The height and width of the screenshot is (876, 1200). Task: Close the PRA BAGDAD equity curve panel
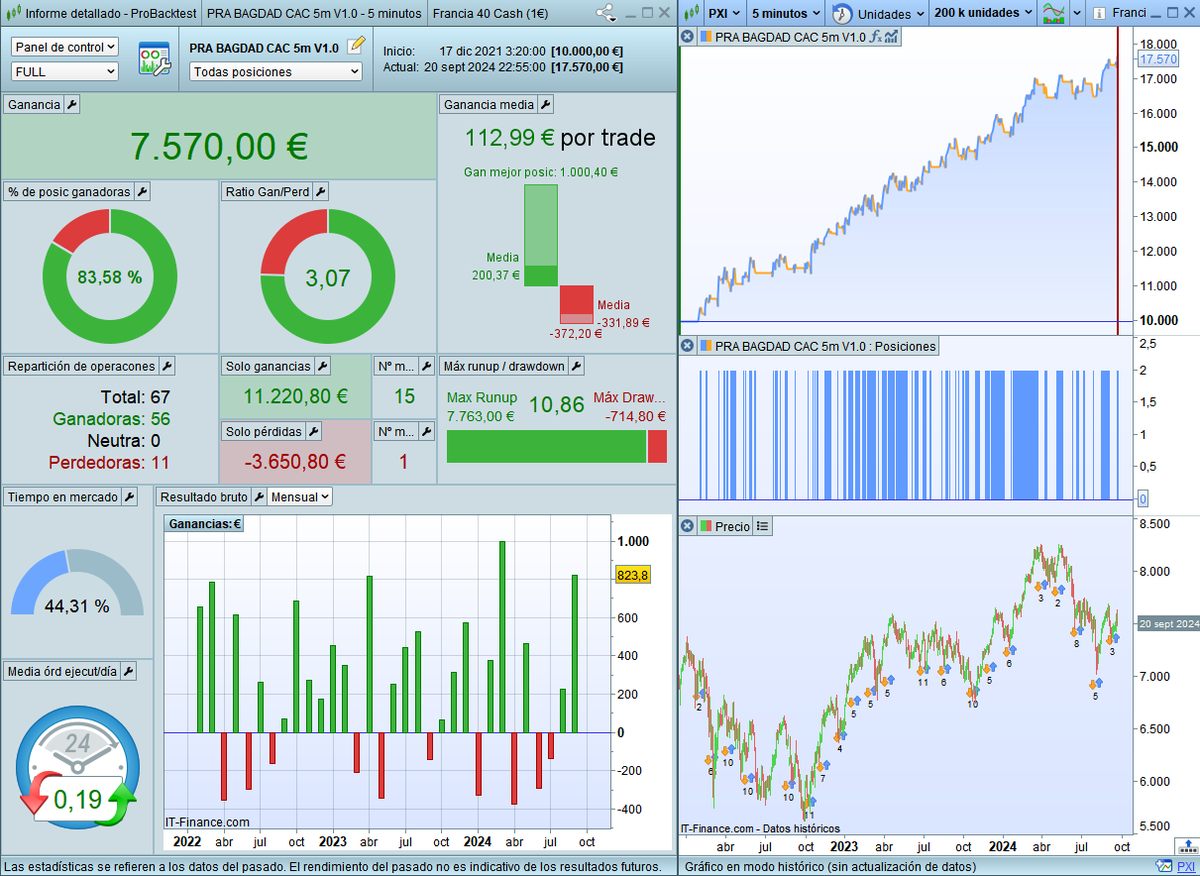[687, 37]
